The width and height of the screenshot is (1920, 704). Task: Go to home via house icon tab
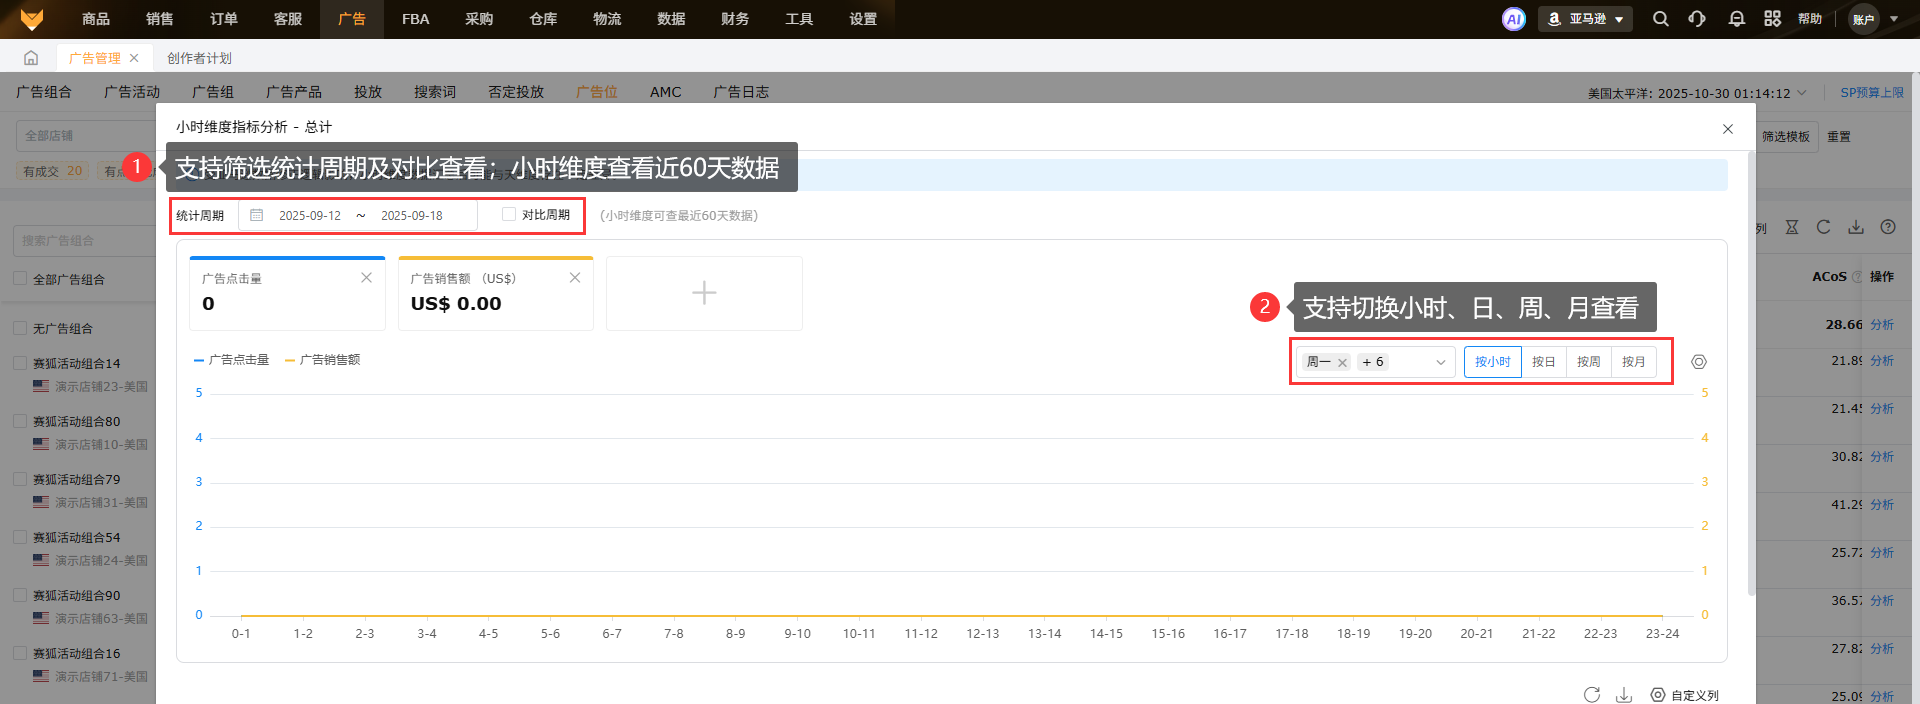point(31,58)
